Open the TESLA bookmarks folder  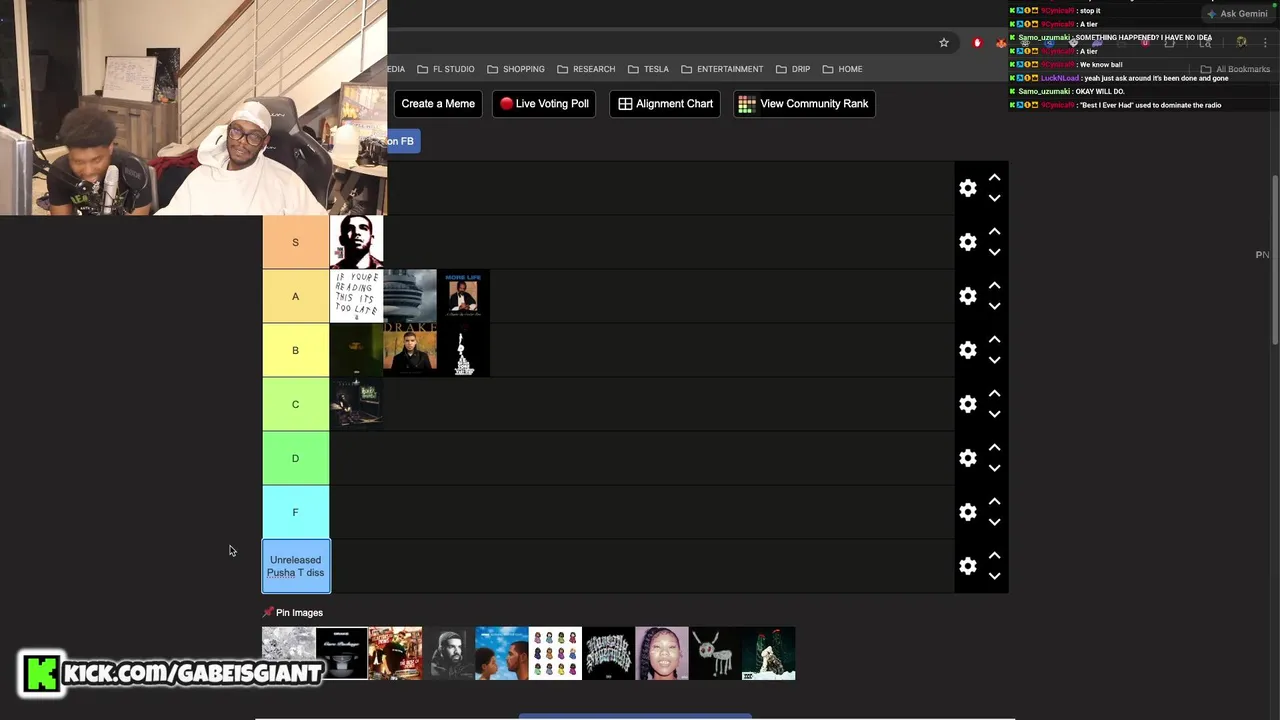[649, 69]
